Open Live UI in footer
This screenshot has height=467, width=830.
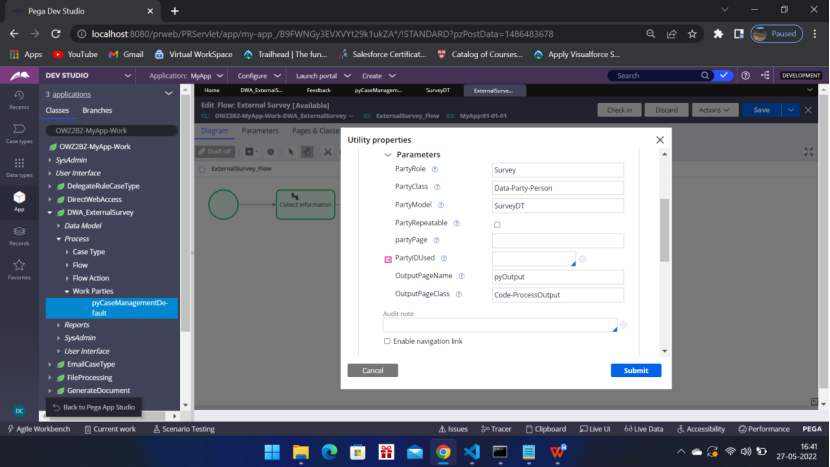[x=595, y=429]
